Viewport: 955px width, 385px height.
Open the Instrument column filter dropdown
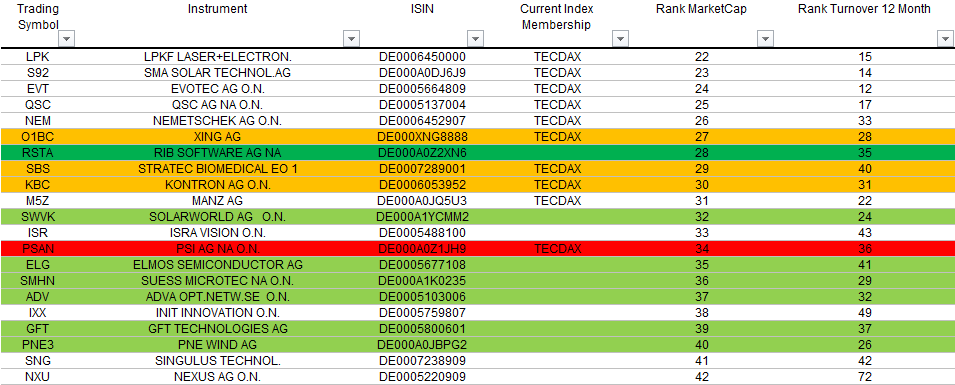click(x=351, y=39)
